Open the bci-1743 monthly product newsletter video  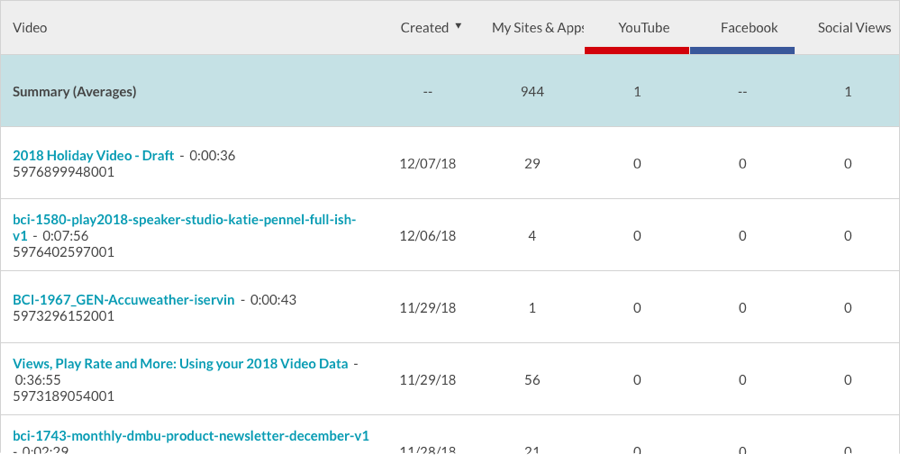pos(190,436)
